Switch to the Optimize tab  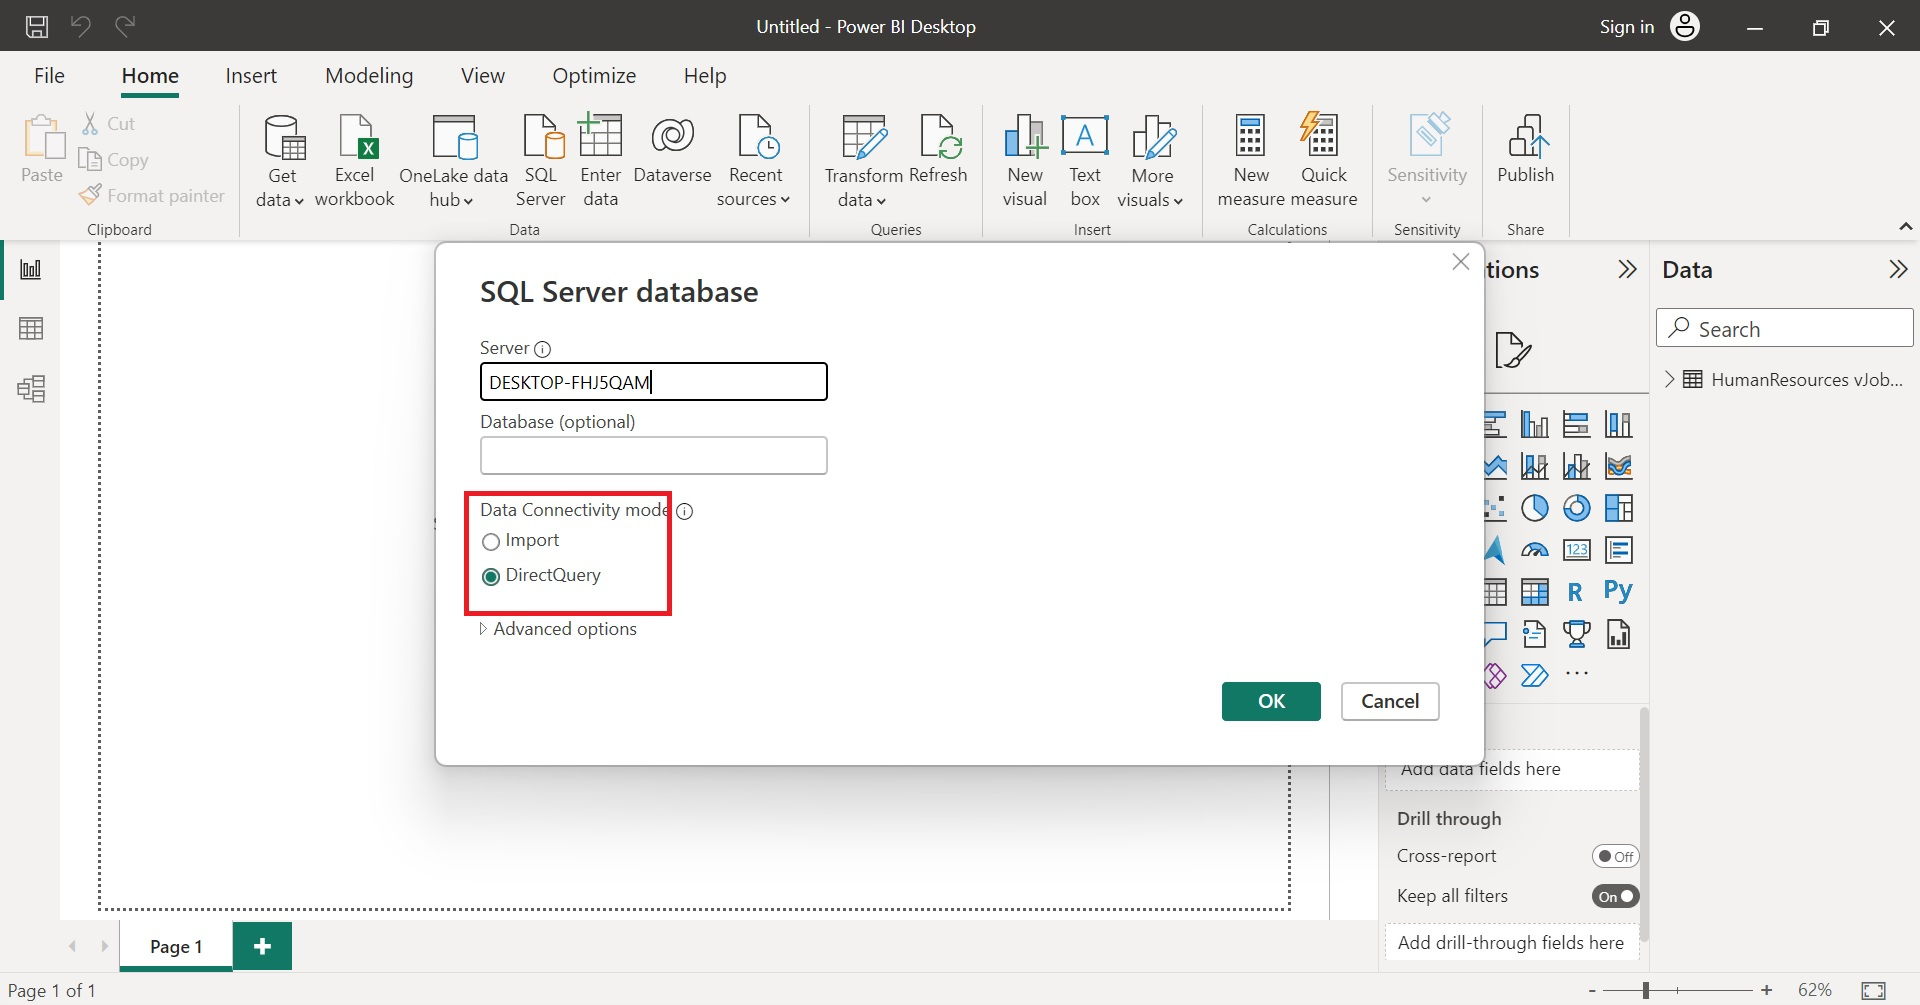pyautogui.click(x=594, y=76)
